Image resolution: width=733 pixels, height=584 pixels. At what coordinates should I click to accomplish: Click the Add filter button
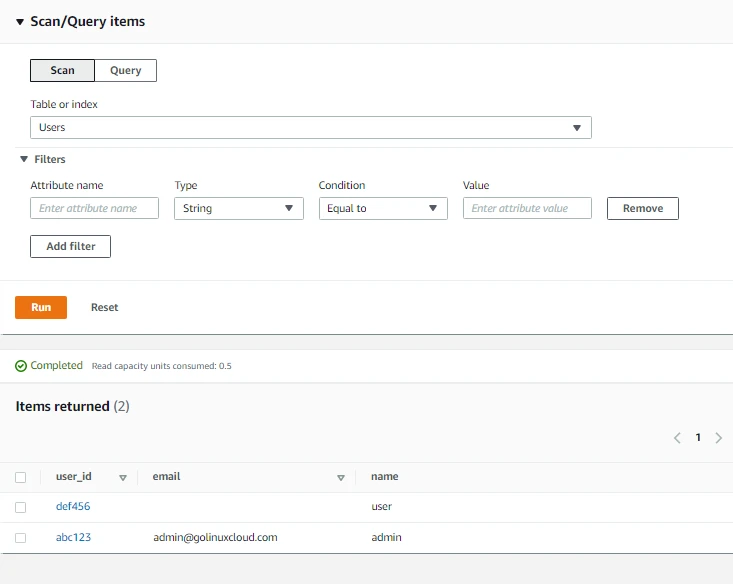[x=70, y=246]
